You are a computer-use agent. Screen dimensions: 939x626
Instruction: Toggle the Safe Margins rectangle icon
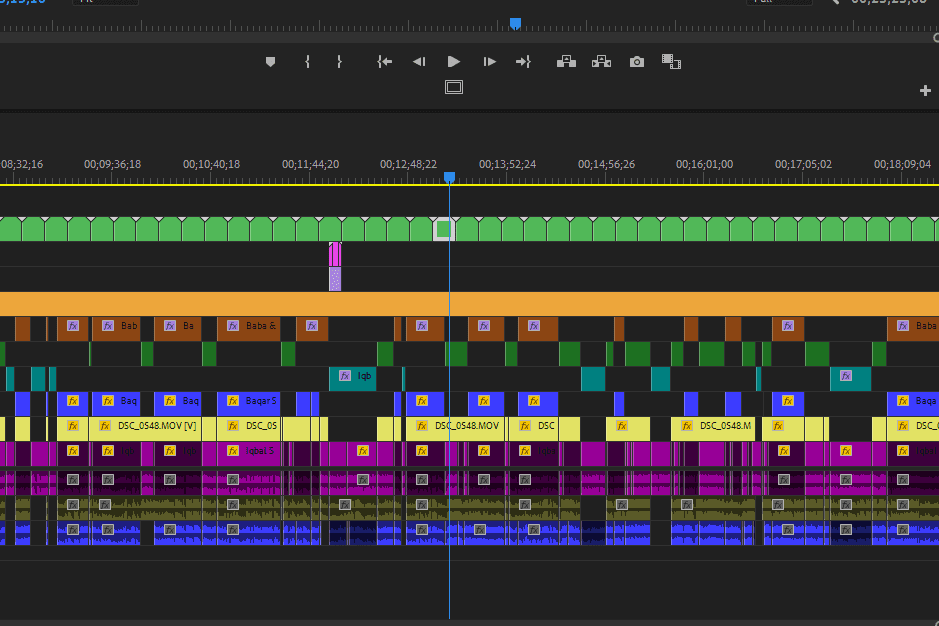click(x=454, y=87)
